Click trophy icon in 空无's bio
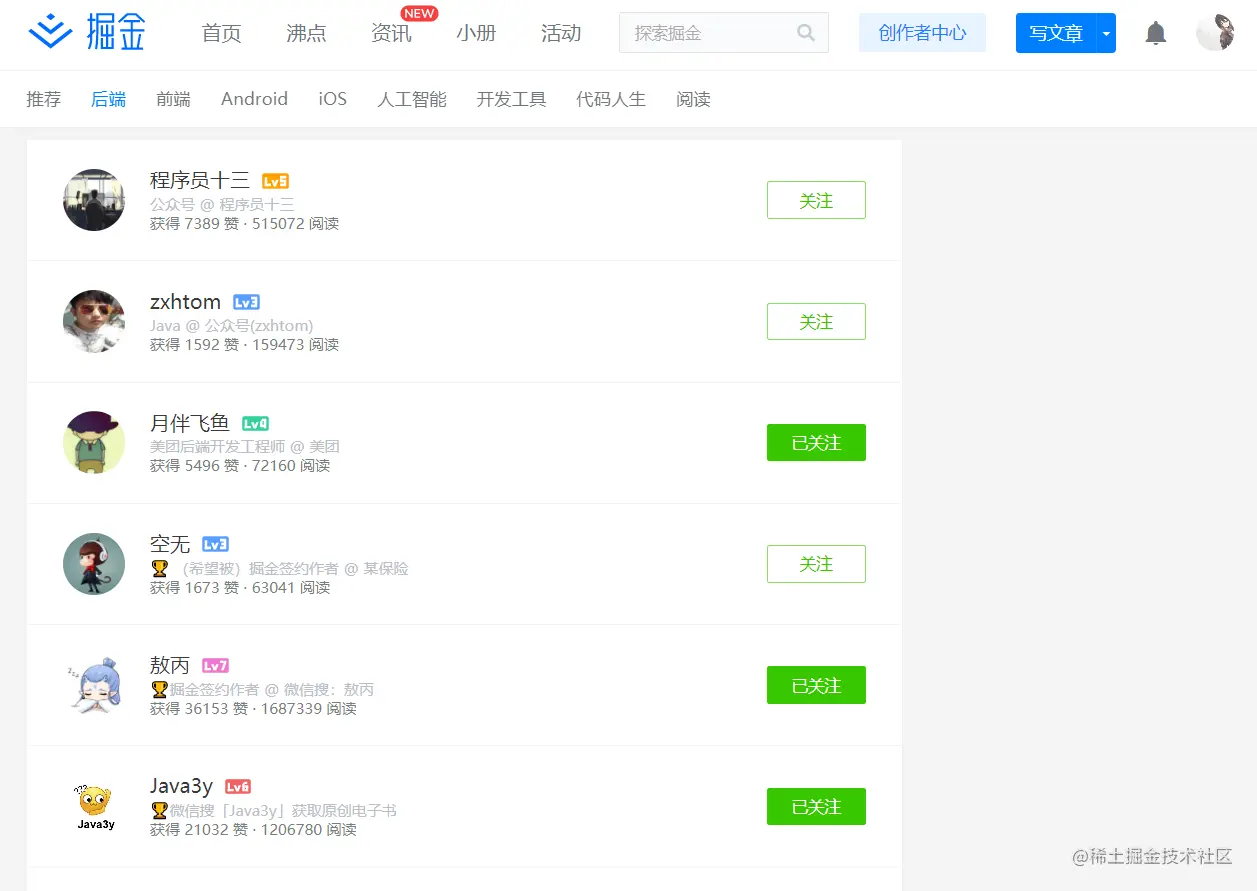 (x=159, y=568)
